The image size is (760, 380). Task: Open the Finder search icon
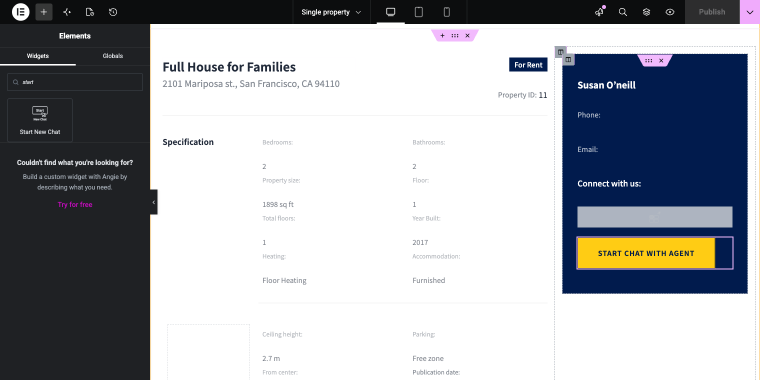623,12
